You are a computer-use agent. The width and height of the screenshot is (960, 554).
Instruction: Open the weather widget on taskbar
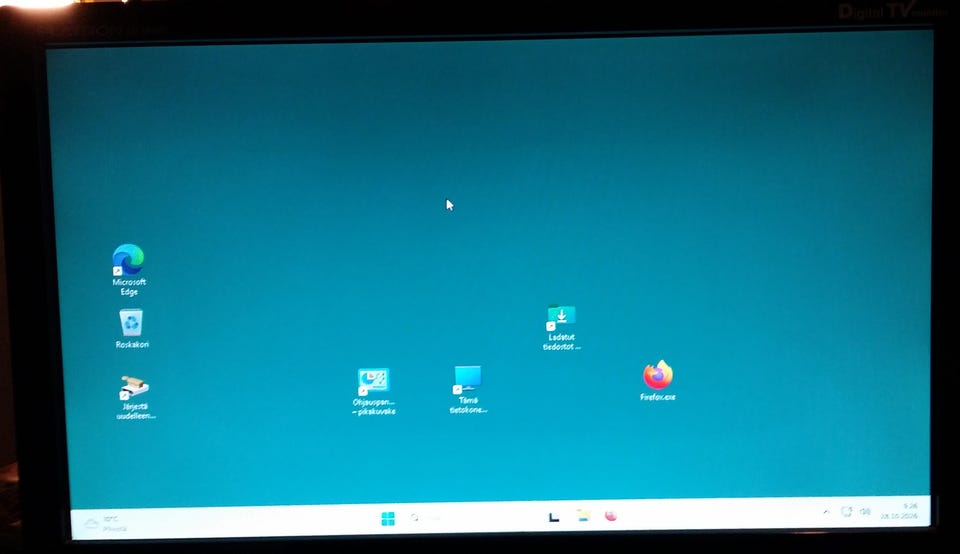click(105, 523)
